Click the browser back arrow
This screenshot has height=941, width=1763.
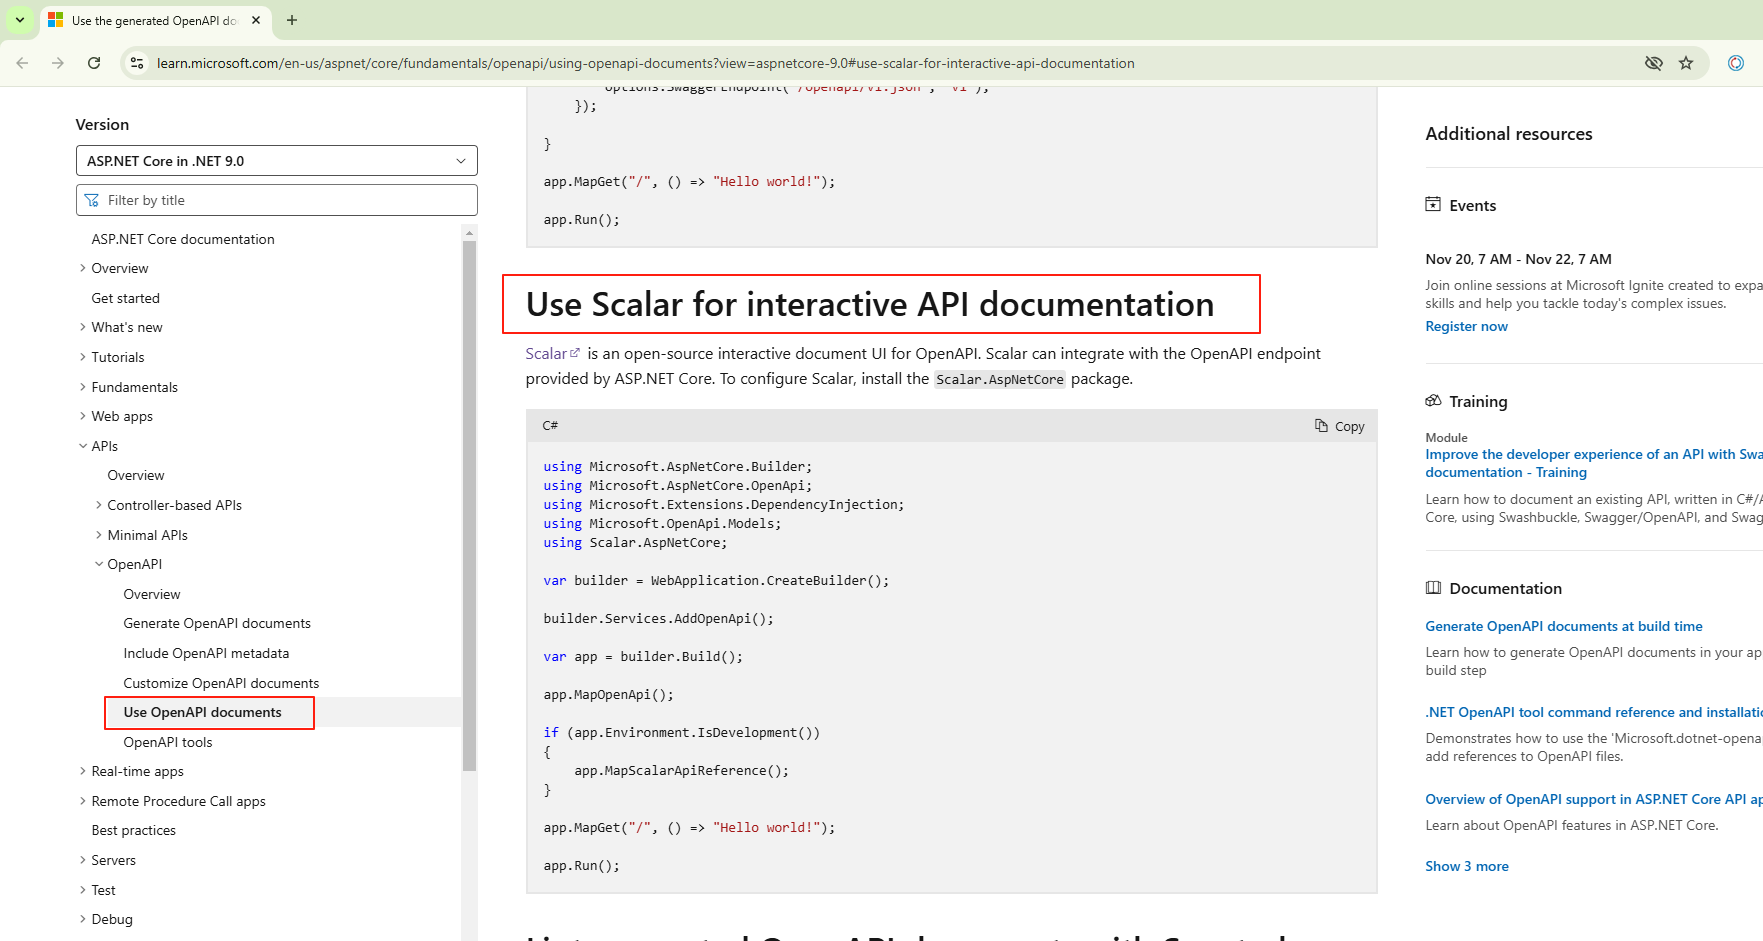pyautogui.click(x=22, y=63)
